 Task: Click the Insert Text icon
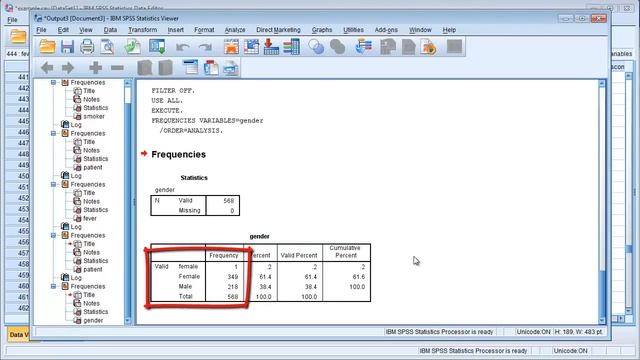[231, 67]
